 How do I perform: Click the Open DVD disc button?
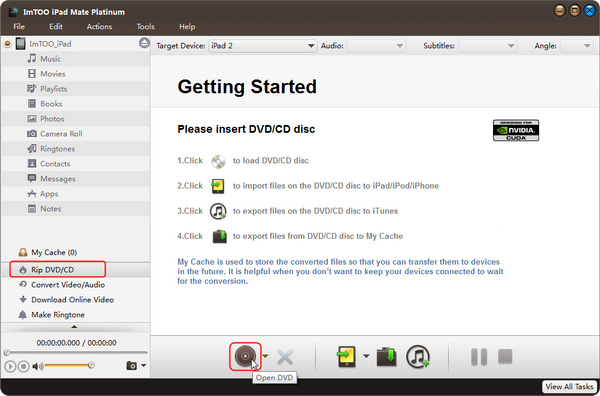pyautogui.click(x=245, y=357)
